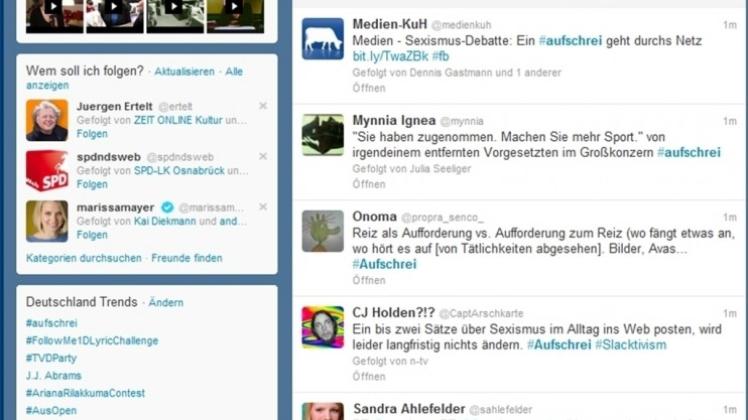This screenshot has width=748, height=420.
Task: Expand CJ Holden tweet via Öffnen
Action: (369, 377)
